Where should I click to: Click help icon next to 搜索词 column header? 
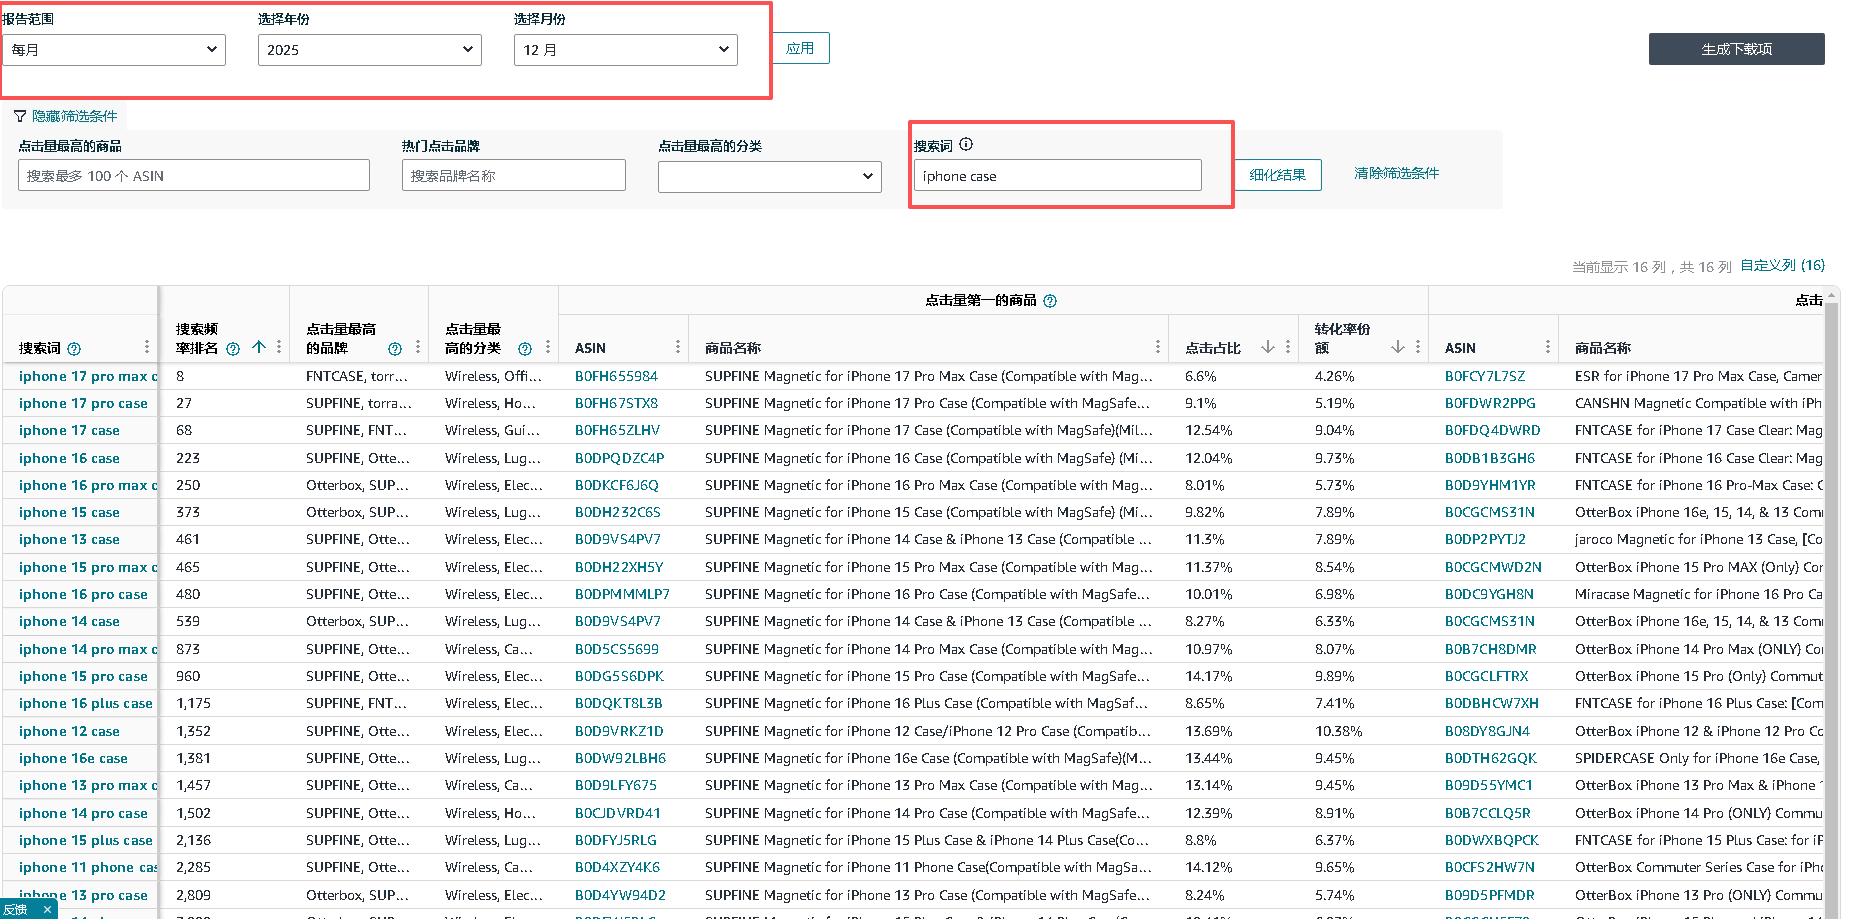pyautogui.click(x=74, y=349)
